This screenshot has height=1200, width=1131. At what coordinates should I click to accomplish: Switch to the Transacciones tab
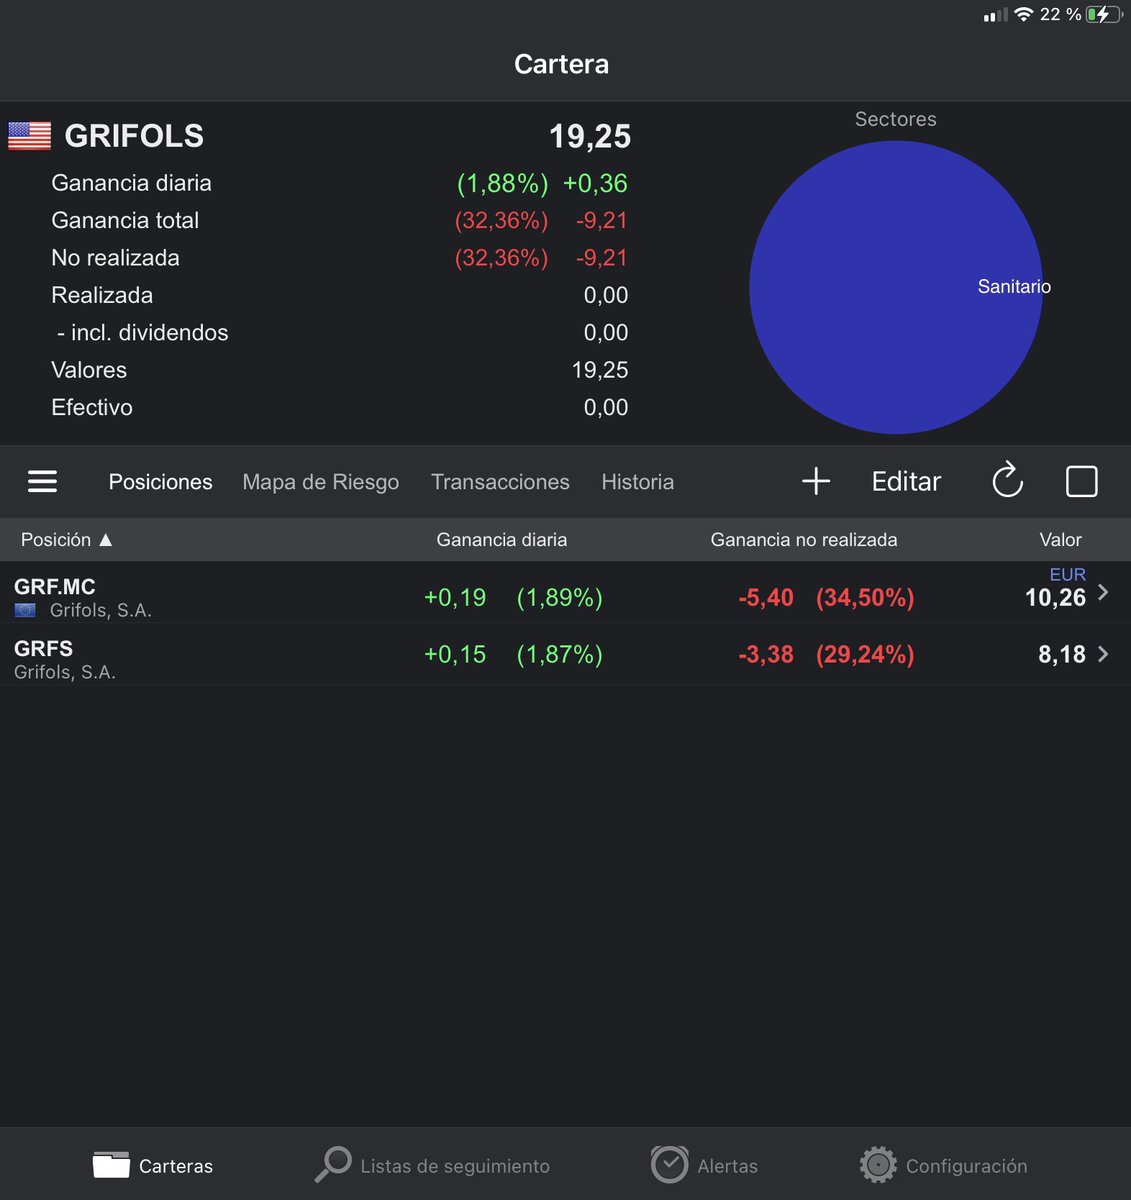[x=500, y=482]
